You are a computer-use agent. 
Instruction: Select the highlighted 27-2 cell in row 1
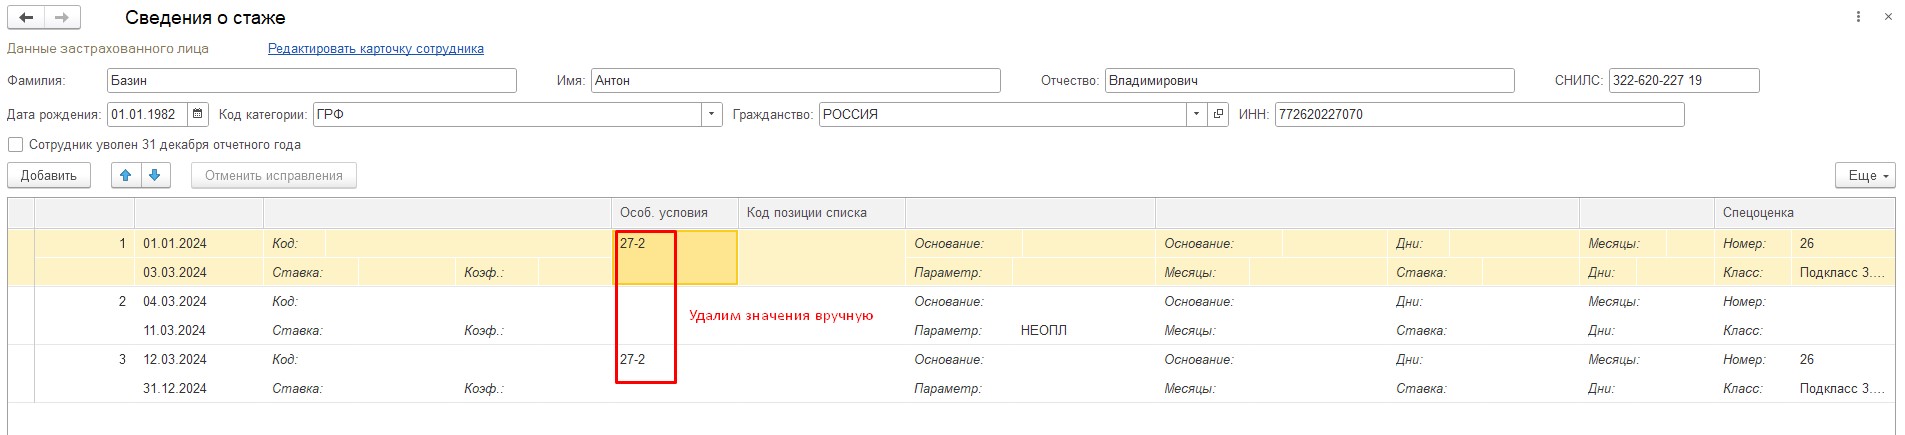pyautogui.click(x=675, y=257)
